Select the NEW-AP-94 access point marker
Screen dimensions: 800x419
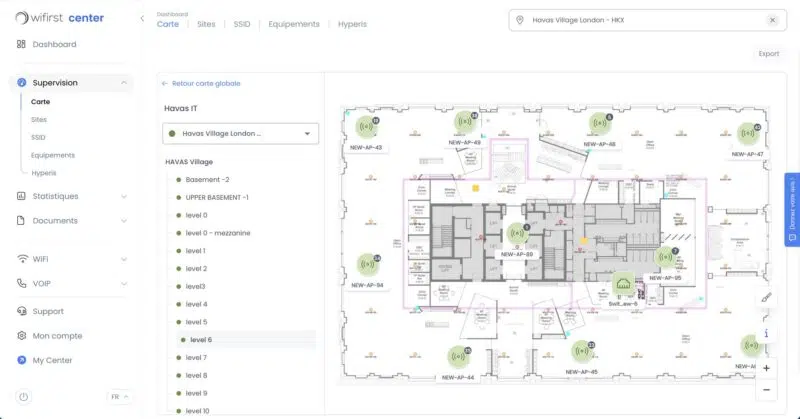367,264
